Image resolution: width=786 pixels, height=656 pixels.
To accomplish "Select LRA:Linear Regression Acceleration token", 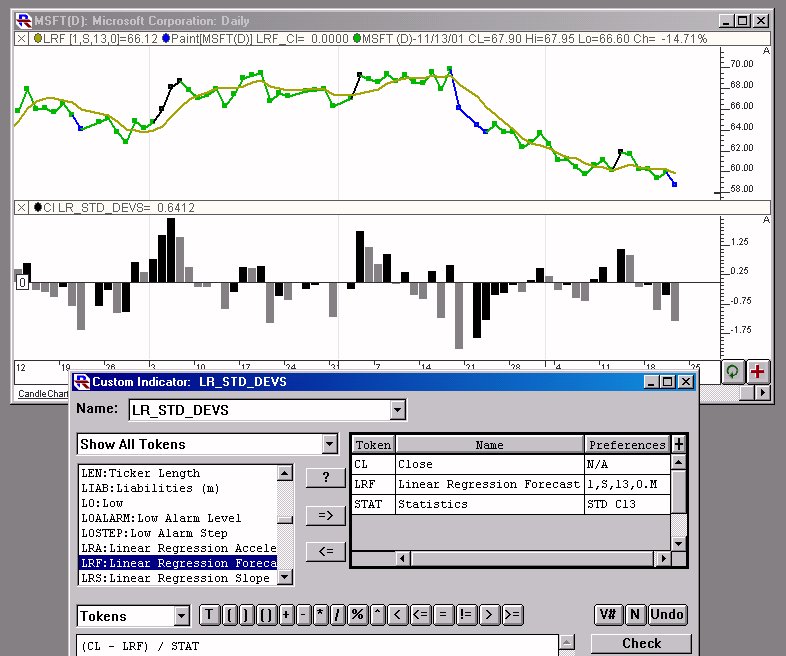I will pos(178,548).
